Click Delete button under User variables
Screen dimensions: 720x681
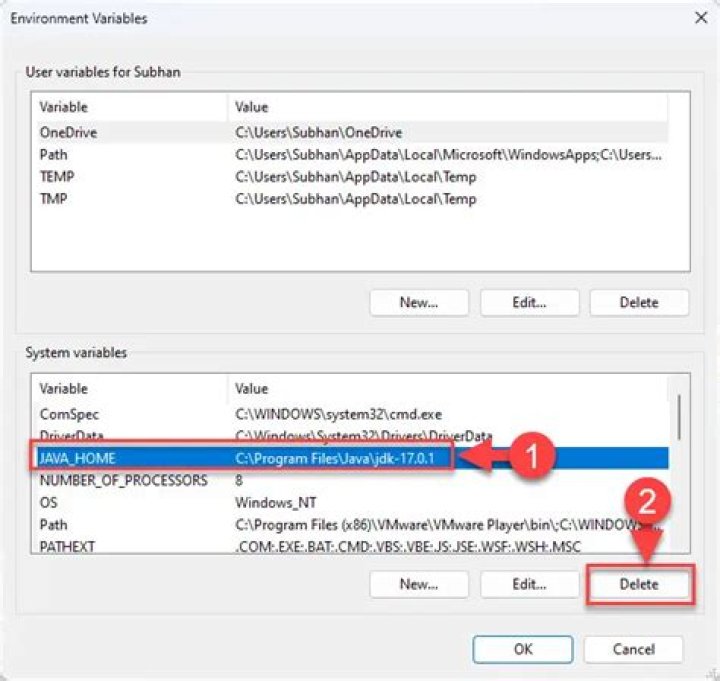click(x=639, y=303)
